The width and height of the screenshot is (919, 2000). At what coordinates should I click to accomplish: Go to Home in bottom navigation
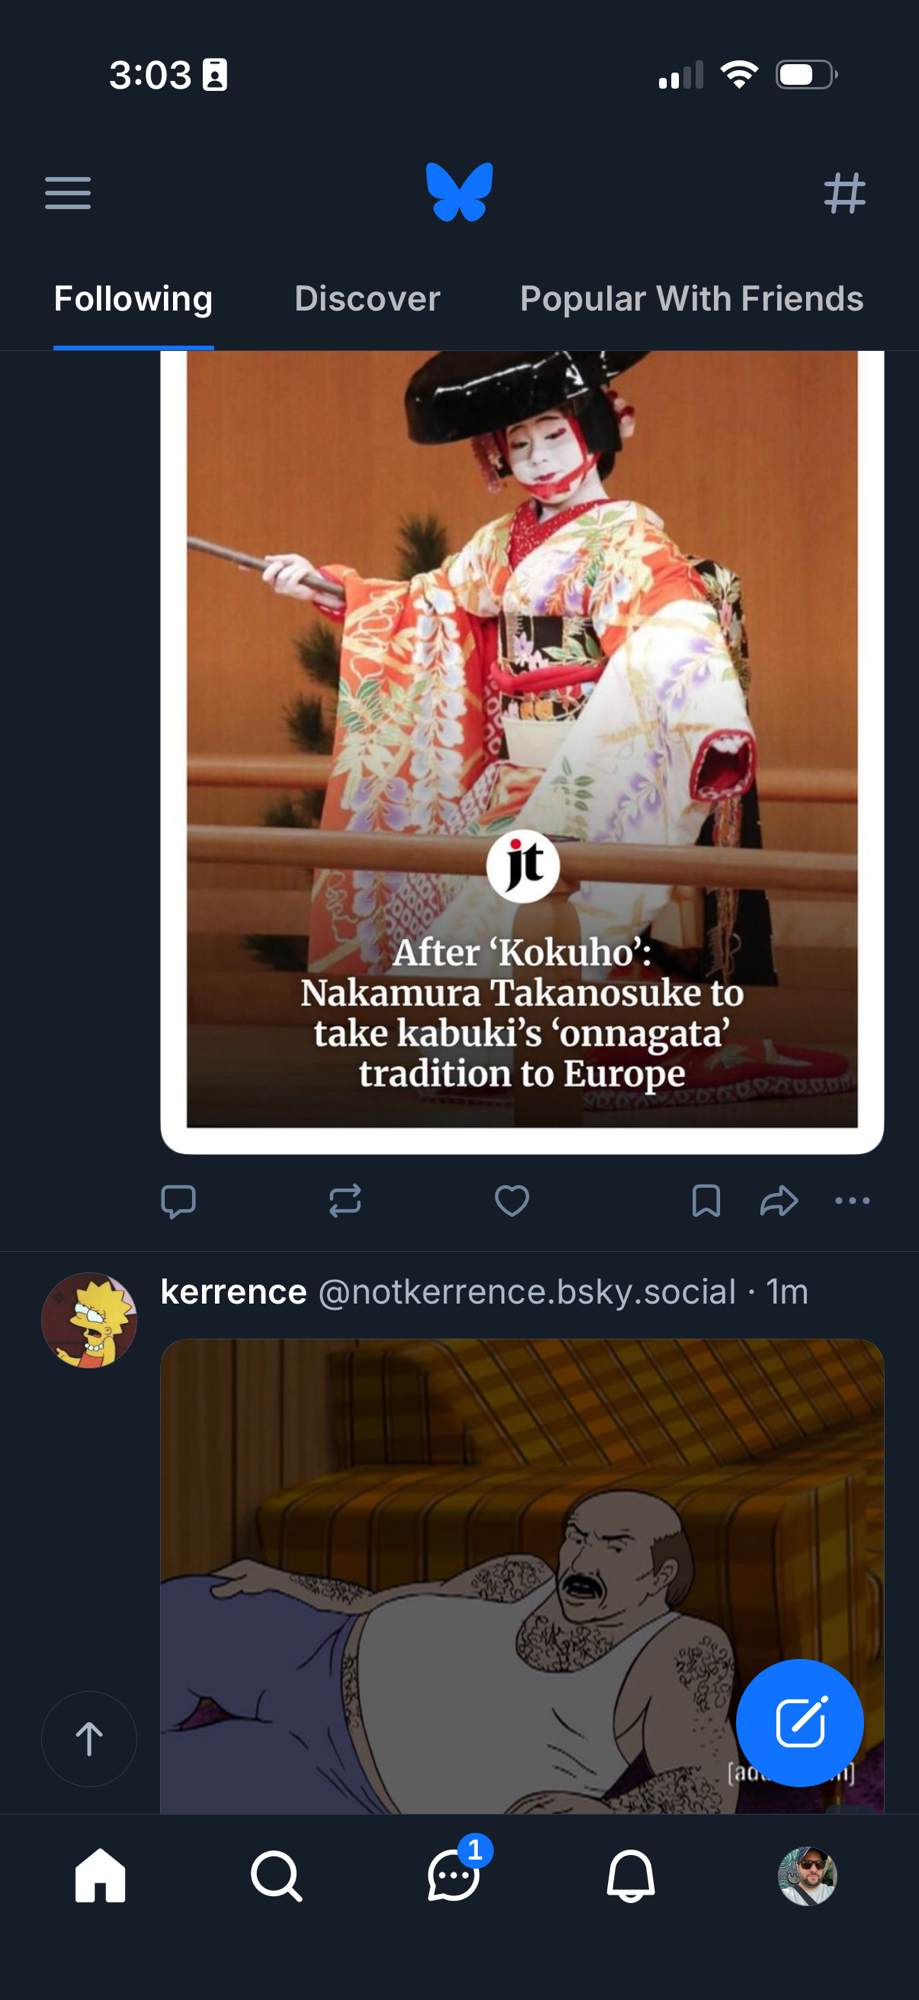[100, 1876]
